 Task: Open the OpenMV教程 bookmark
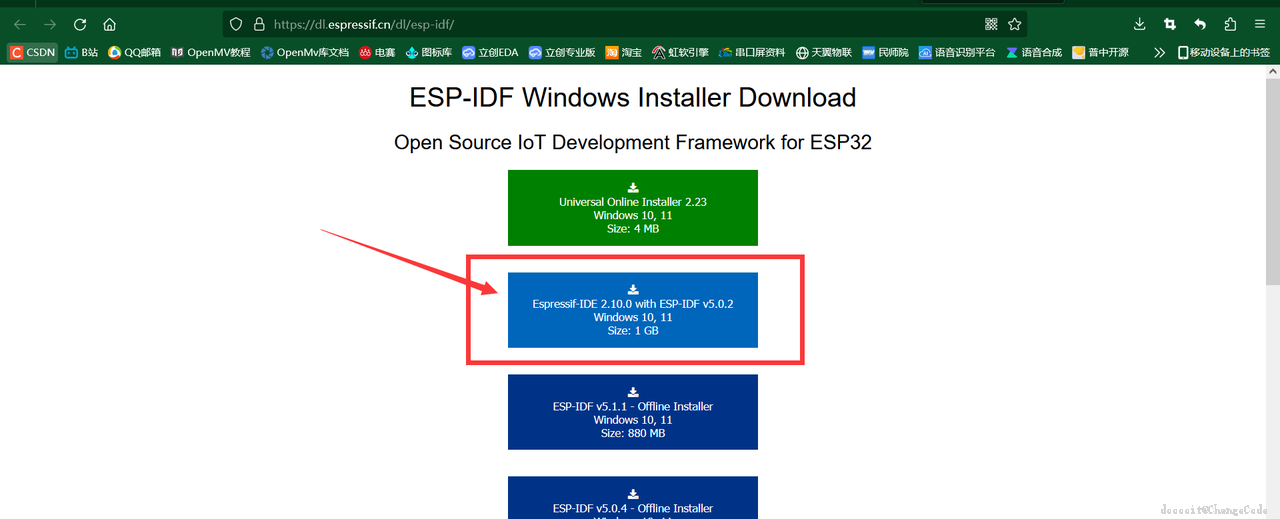pos(211,52)
